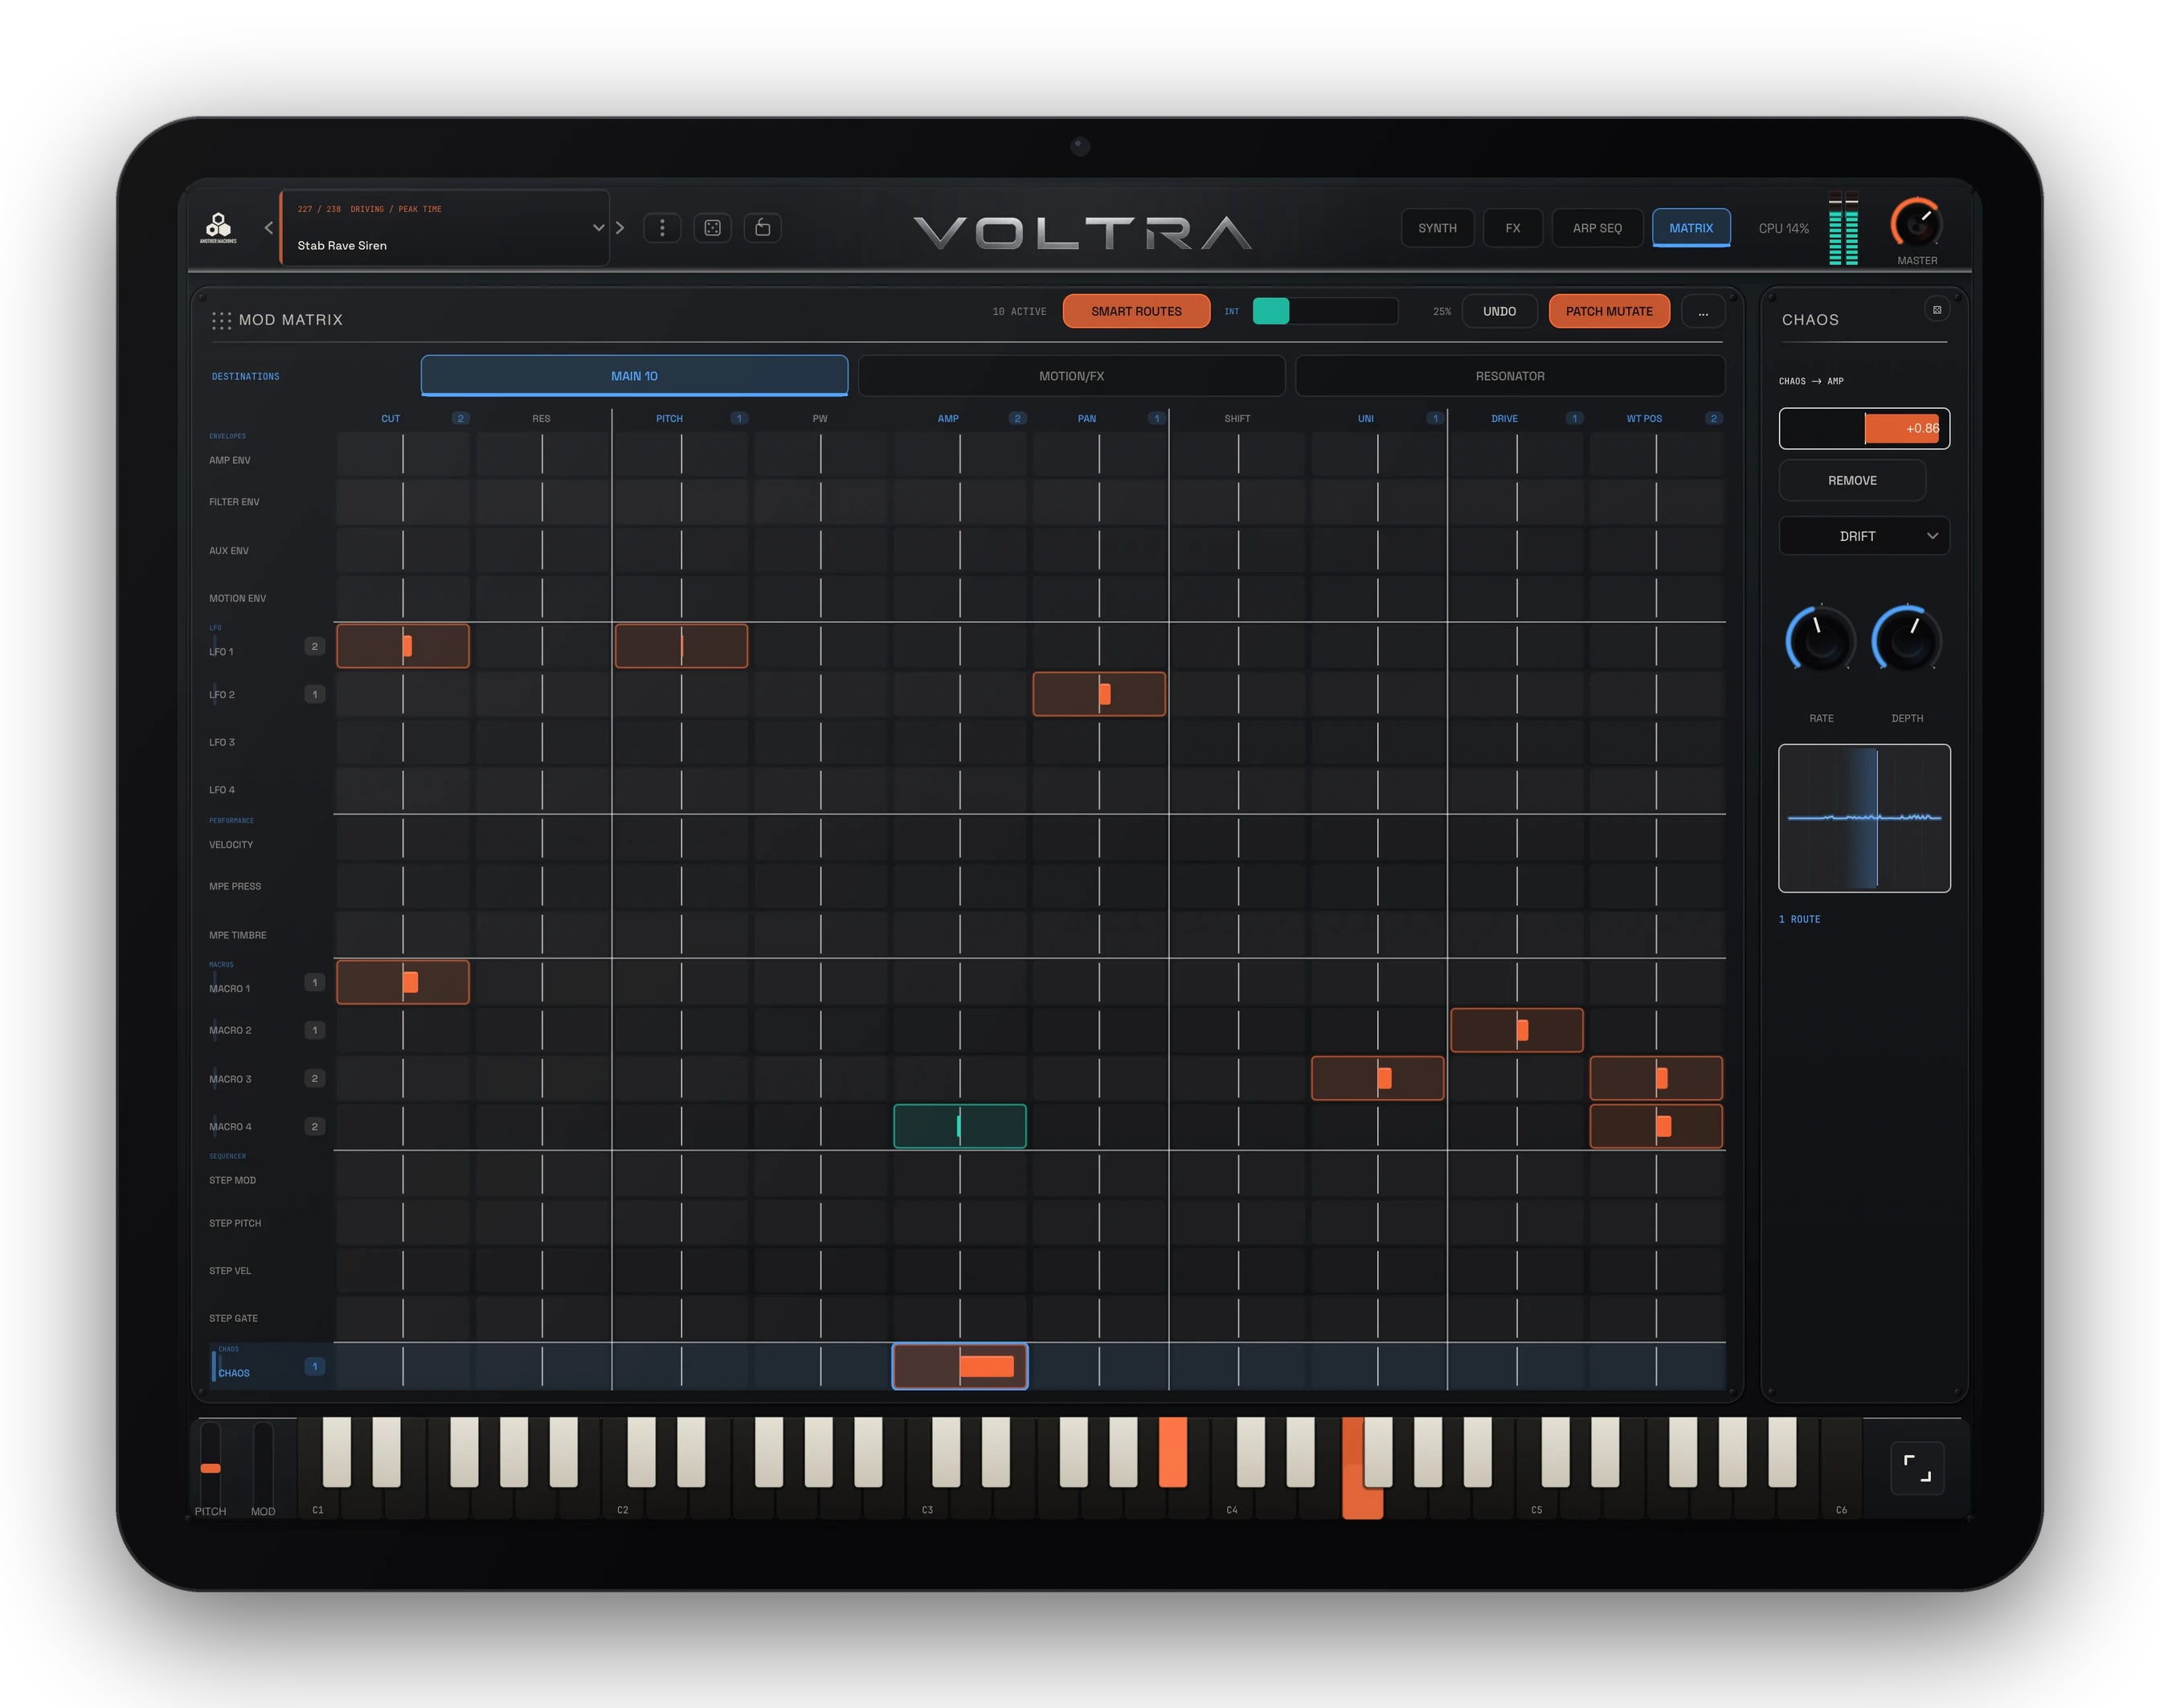The height and width of the screenshot is (1708, 2160).
Task: Click the chaos waveform display
Action: click(x=1864, y=818)
